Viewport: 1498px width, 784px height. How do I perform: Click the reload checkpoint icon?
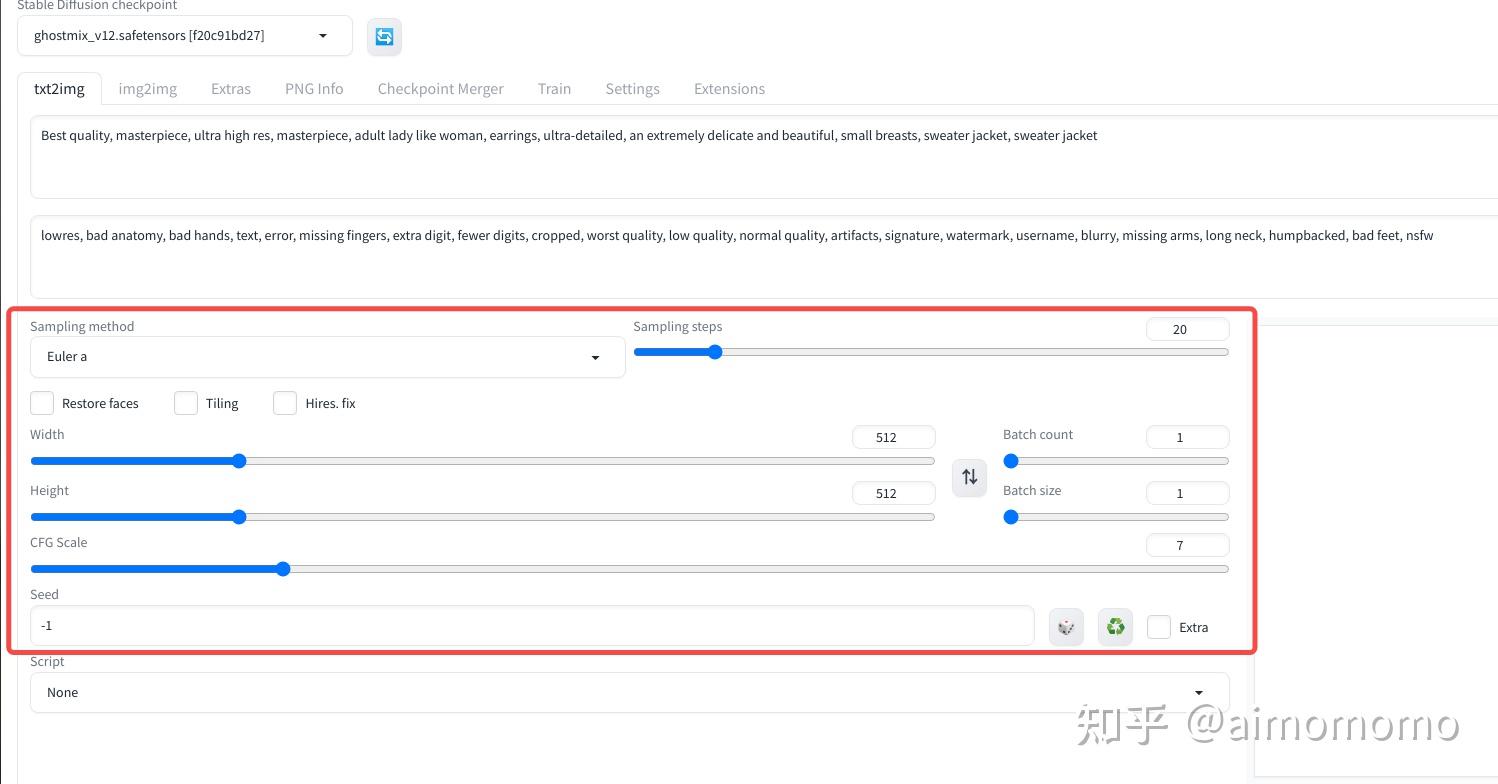click(384, 36)
